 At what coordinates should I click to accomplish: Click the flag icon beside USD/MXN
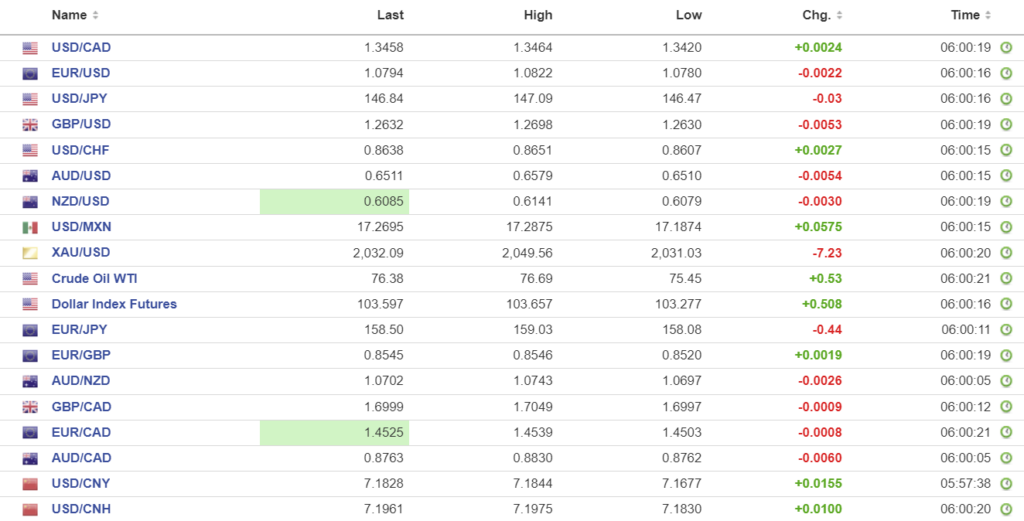30,228
